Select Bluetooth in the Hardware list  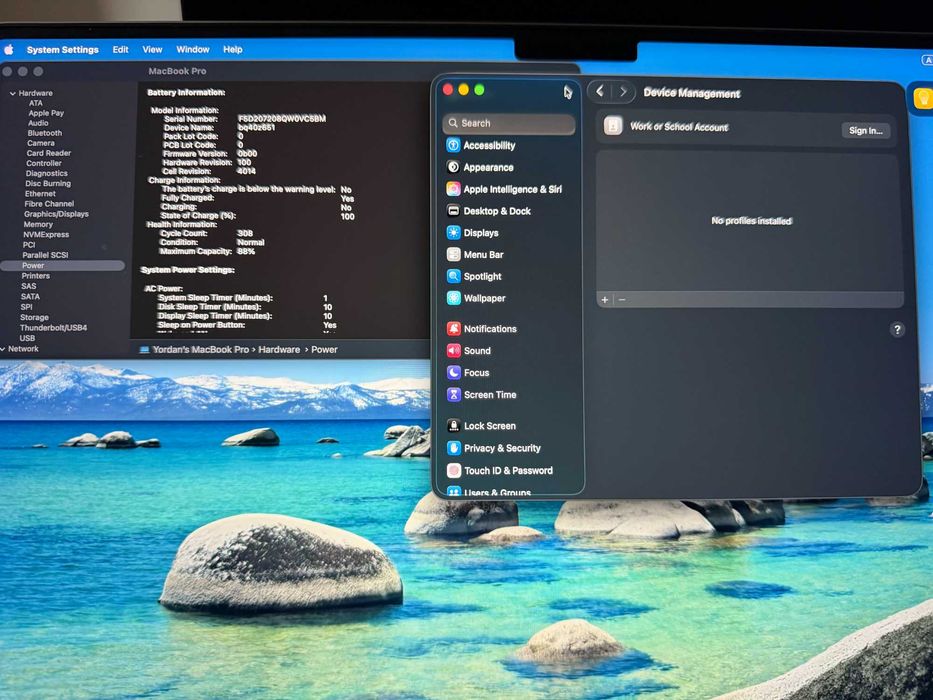(x=45, y=133)
